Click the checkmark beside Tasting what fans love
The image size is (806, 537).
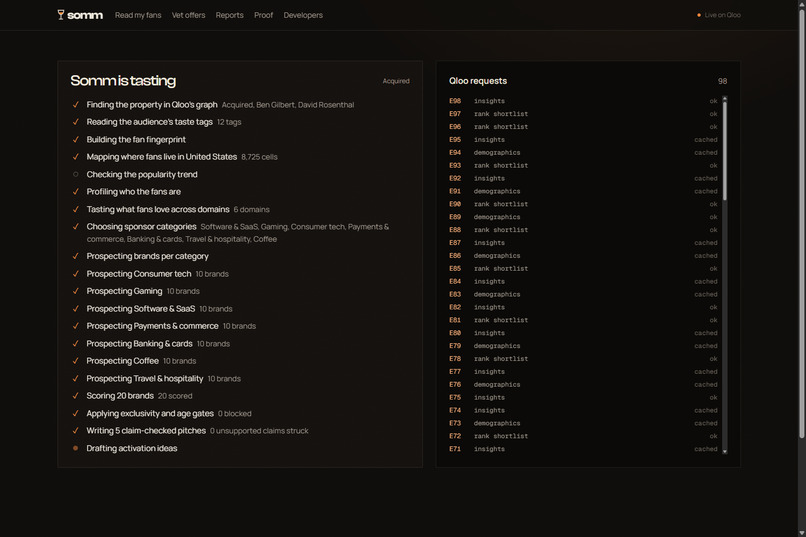pos(76,209)
